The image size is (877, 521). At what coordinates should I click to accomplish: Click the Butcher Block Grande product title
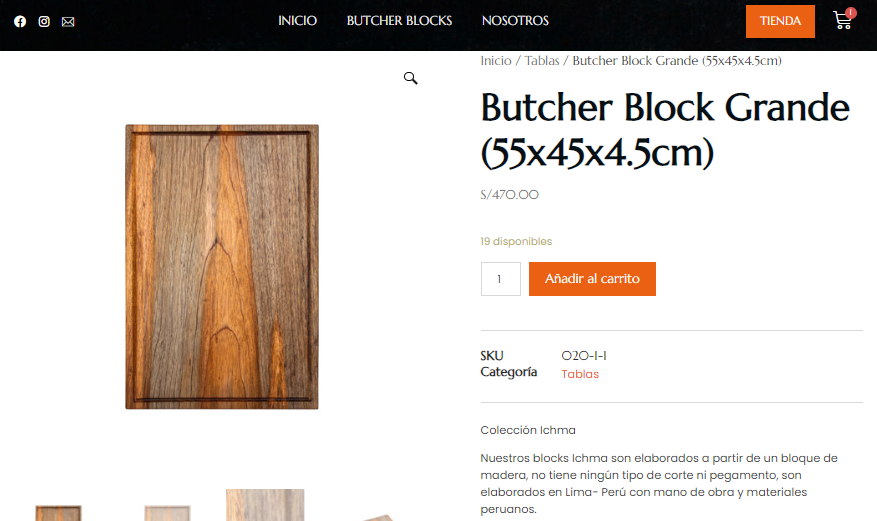click(x=665, y=130)
